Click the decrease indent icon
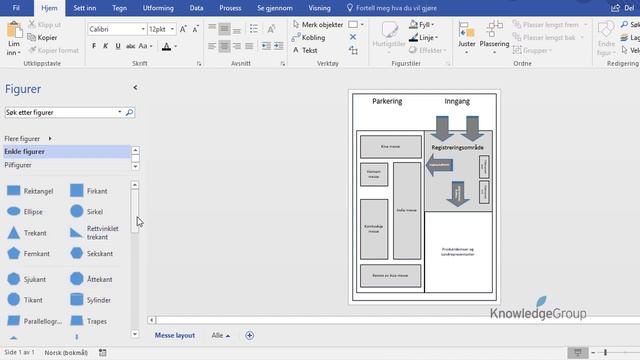This screenshot has width=640, height=360. 266,46
